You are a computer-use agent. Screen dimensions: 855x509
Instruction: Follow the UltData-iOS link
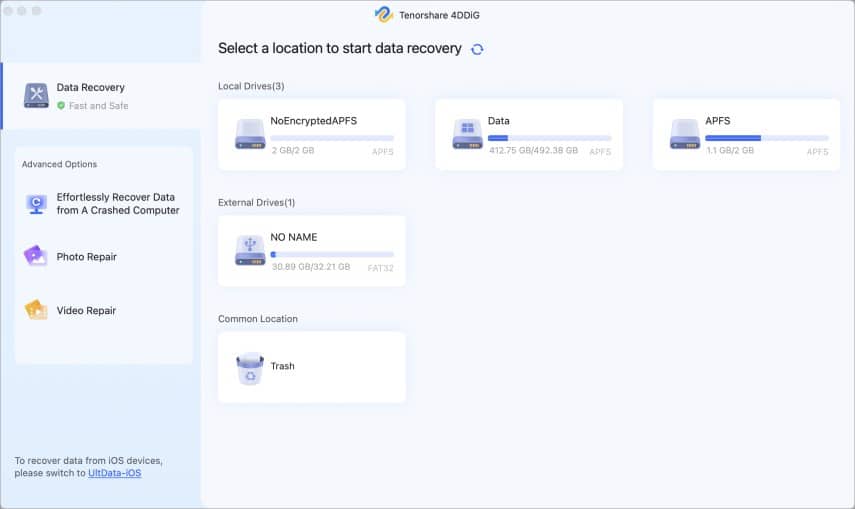(115, 473)
